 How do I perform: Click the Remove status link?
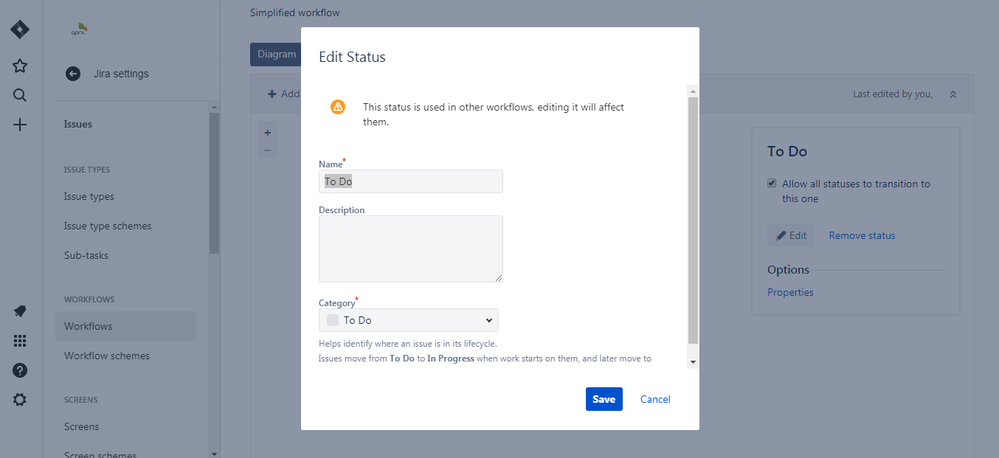(x=862, y=236)
